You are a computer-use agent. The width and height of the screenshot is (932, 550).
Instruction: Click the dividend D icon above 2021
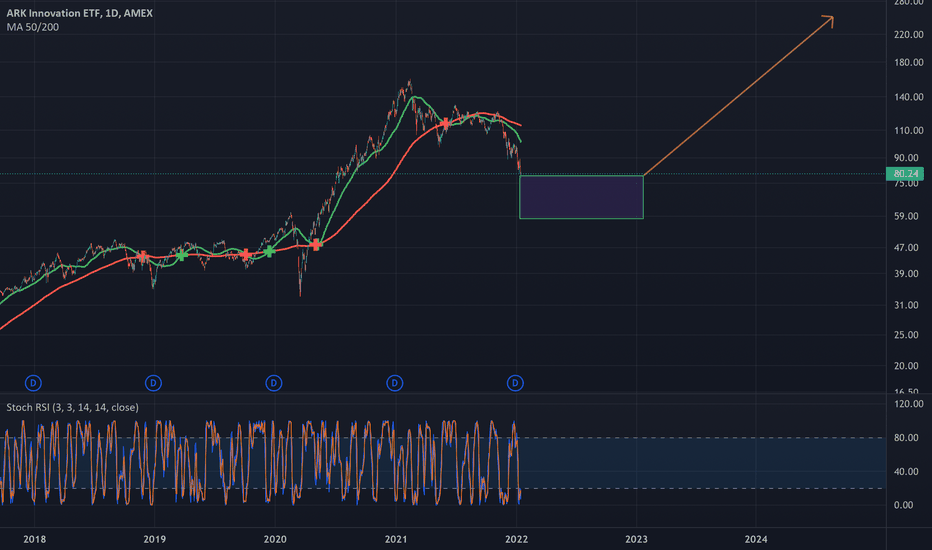pyautogui.click(x=395, y=383)
